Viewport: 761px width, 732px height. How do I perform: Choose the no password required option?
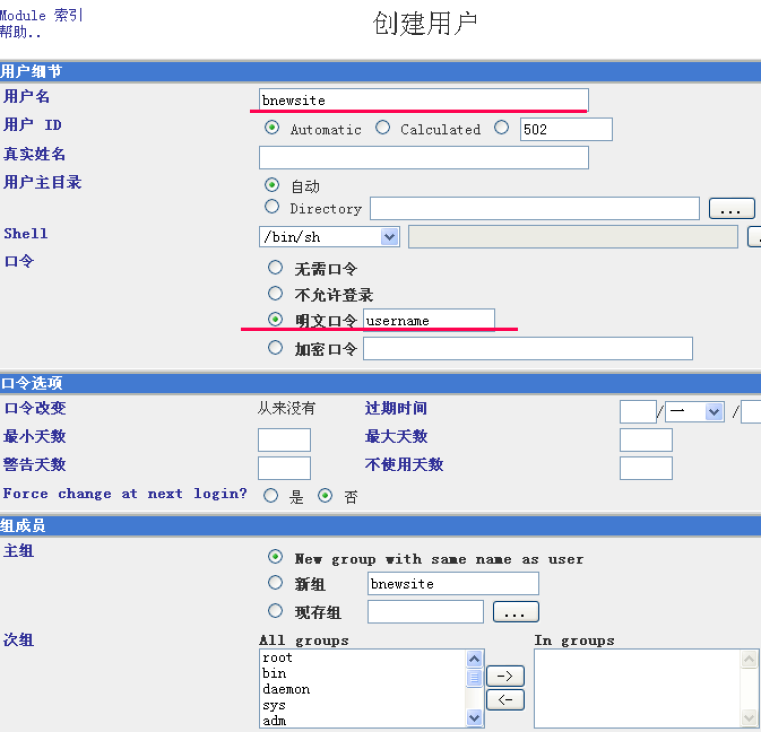tap(275, 268)
